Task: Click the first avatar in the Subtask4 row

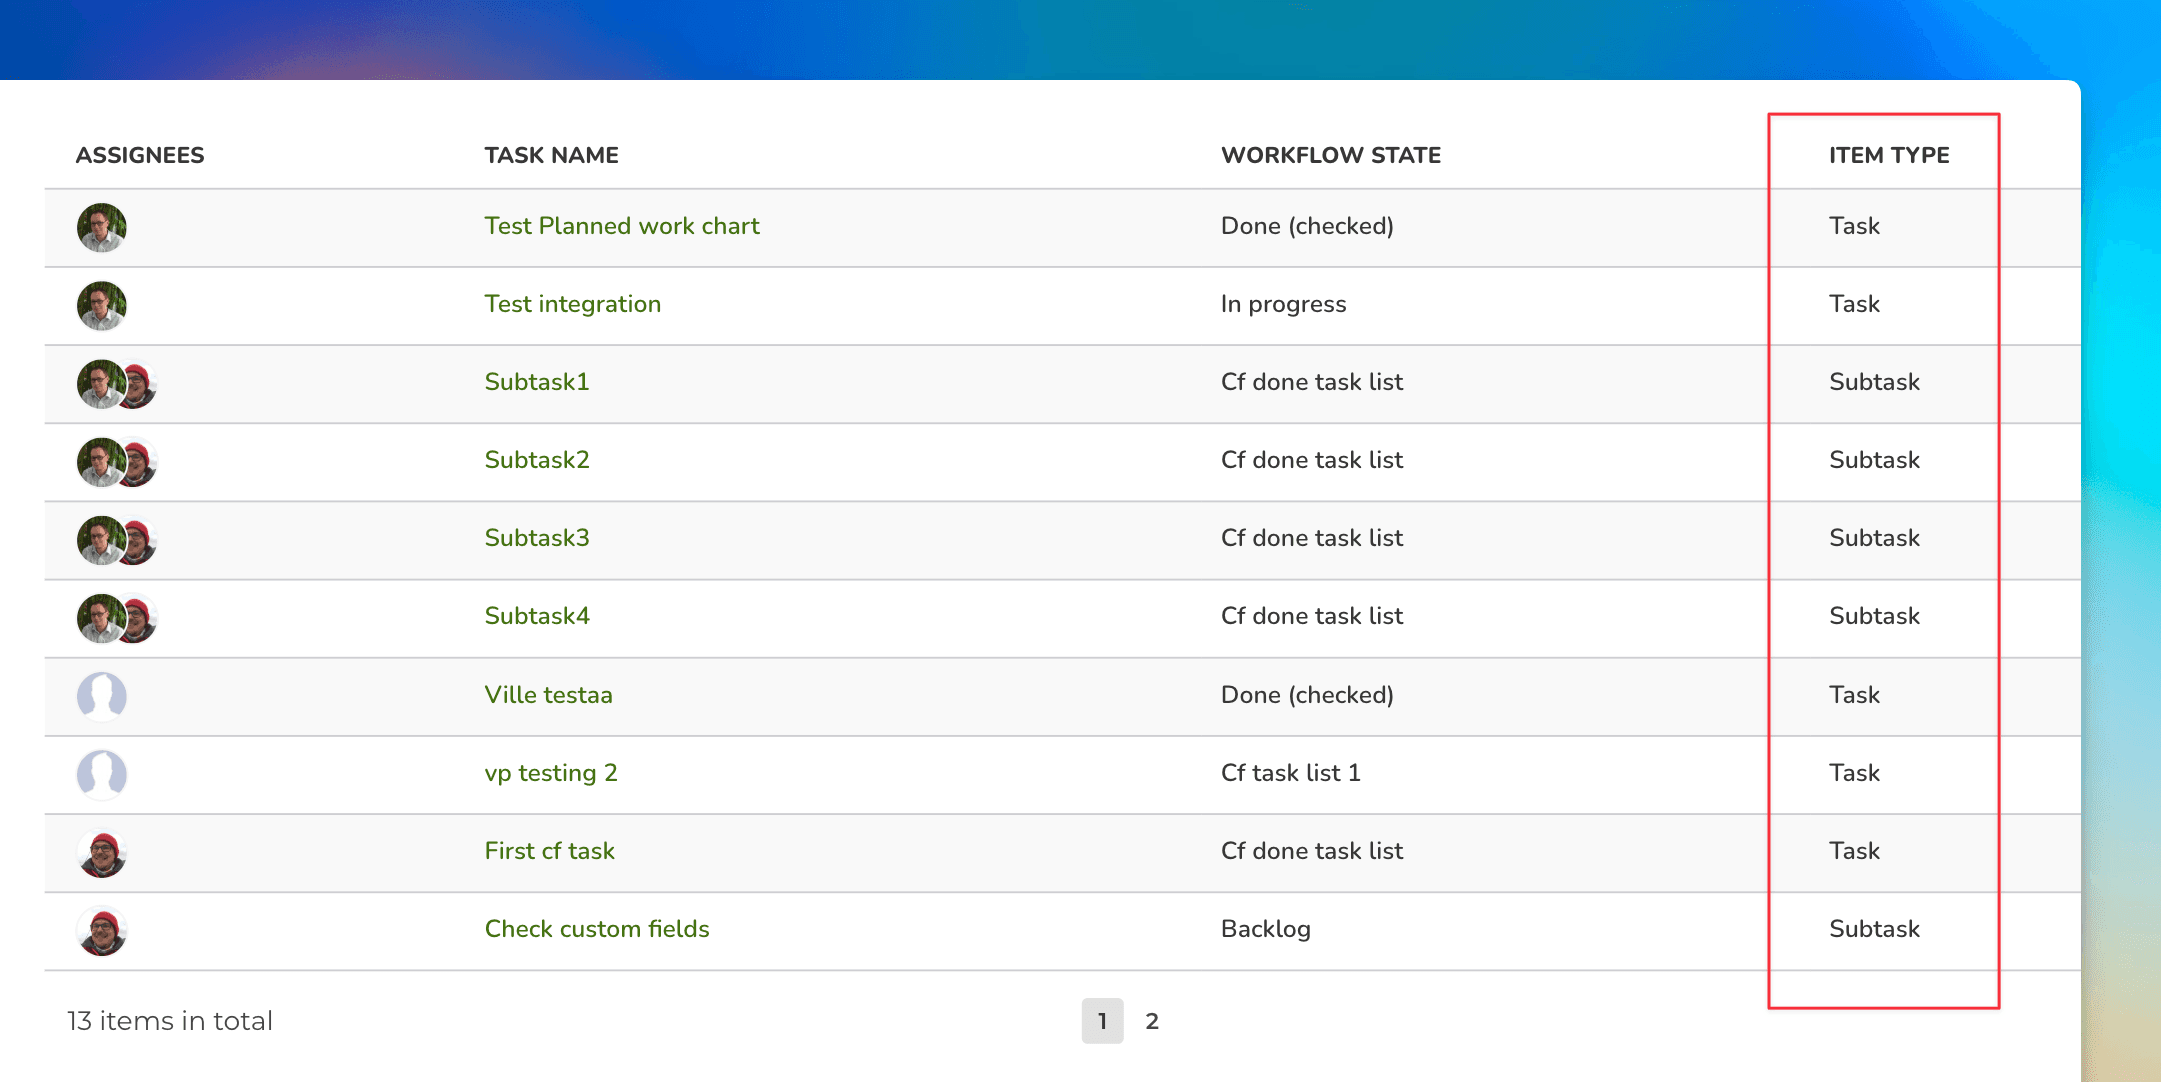Action: coord(100,618)
